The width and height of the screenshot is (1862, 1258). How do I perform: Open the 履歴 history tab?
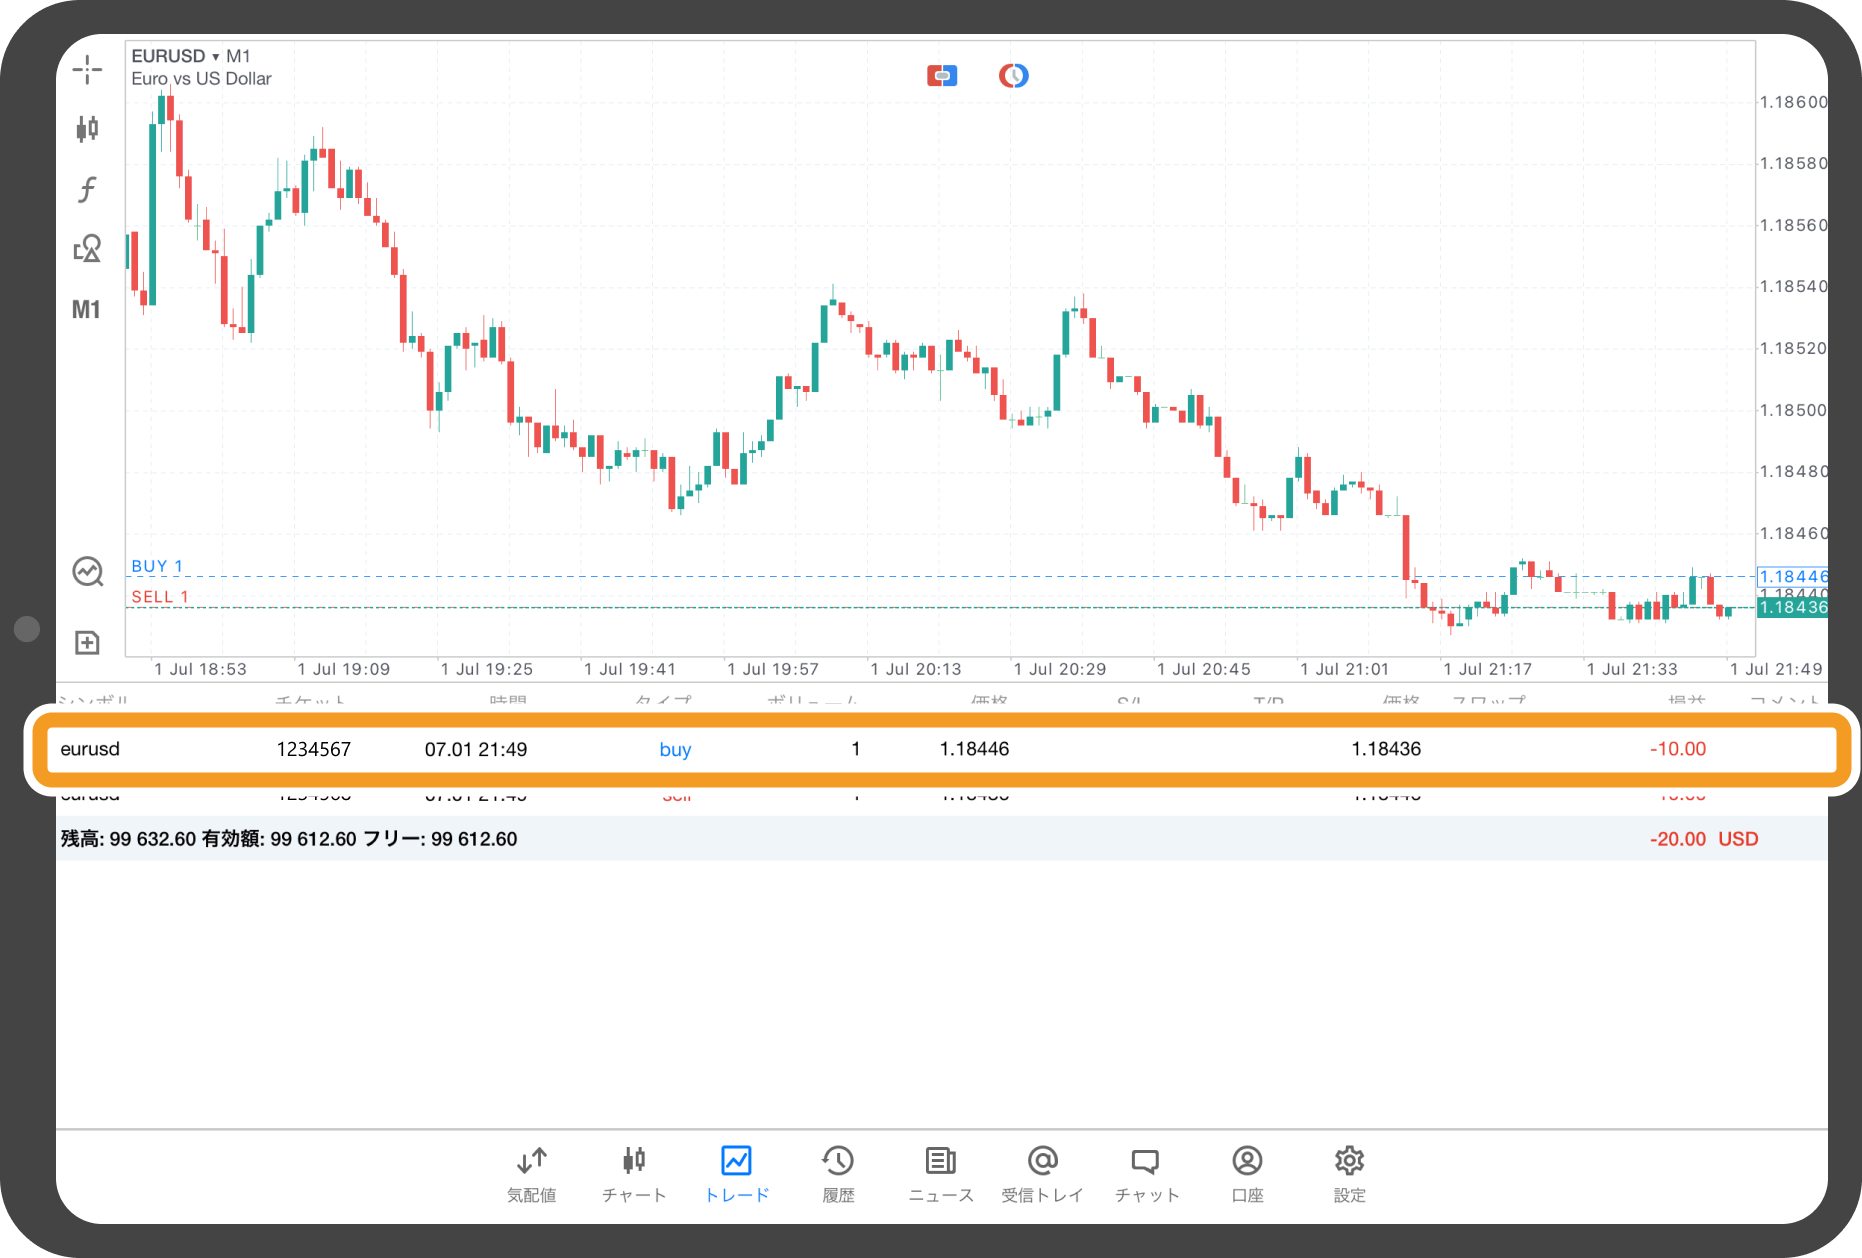tap(838, 1173)
